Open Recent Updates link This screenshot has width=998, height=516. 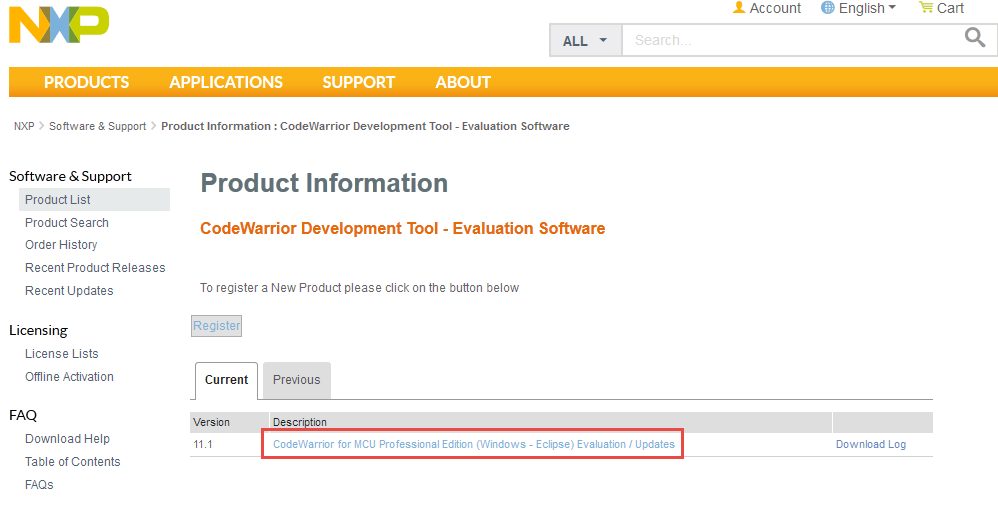tap(69, 291)
